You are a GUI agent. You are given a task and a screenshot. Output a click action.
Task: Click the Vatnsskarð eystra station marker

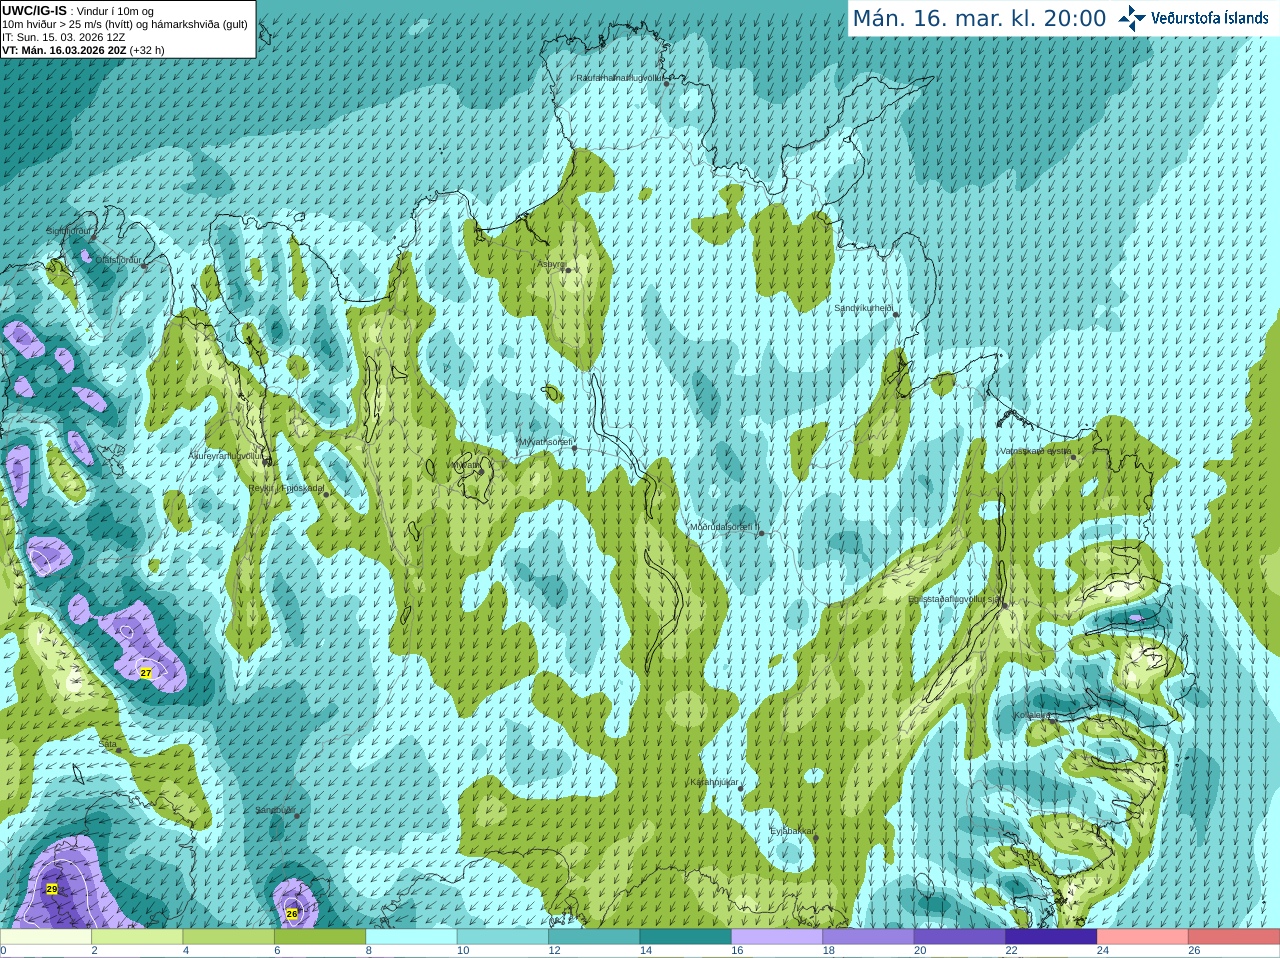1074,457
